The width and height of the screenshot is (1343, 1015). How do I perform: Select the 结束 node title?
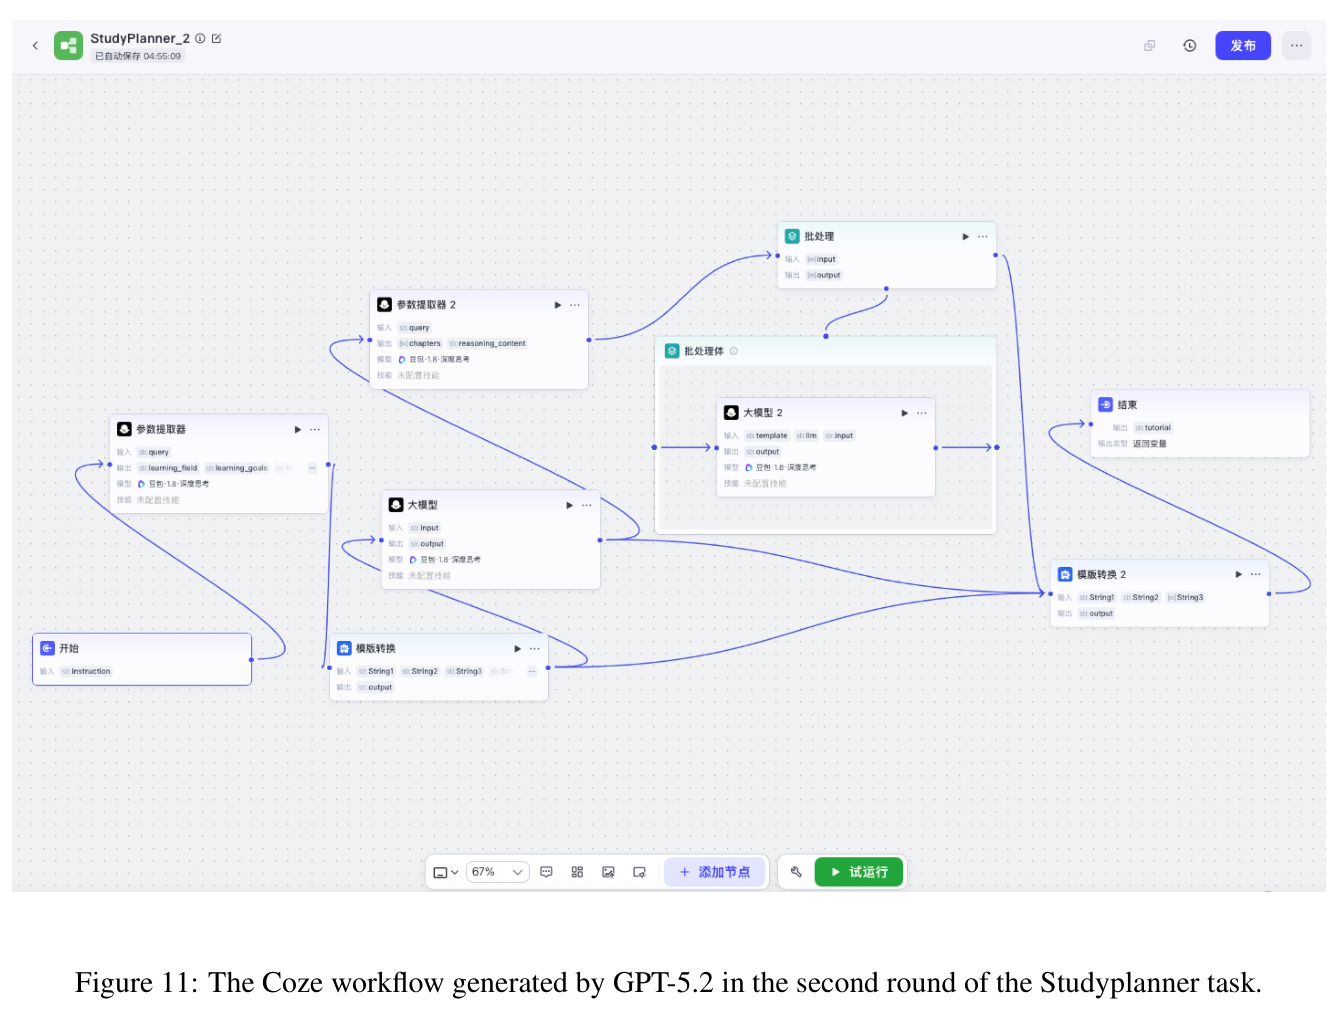(x=1127, y=405)
